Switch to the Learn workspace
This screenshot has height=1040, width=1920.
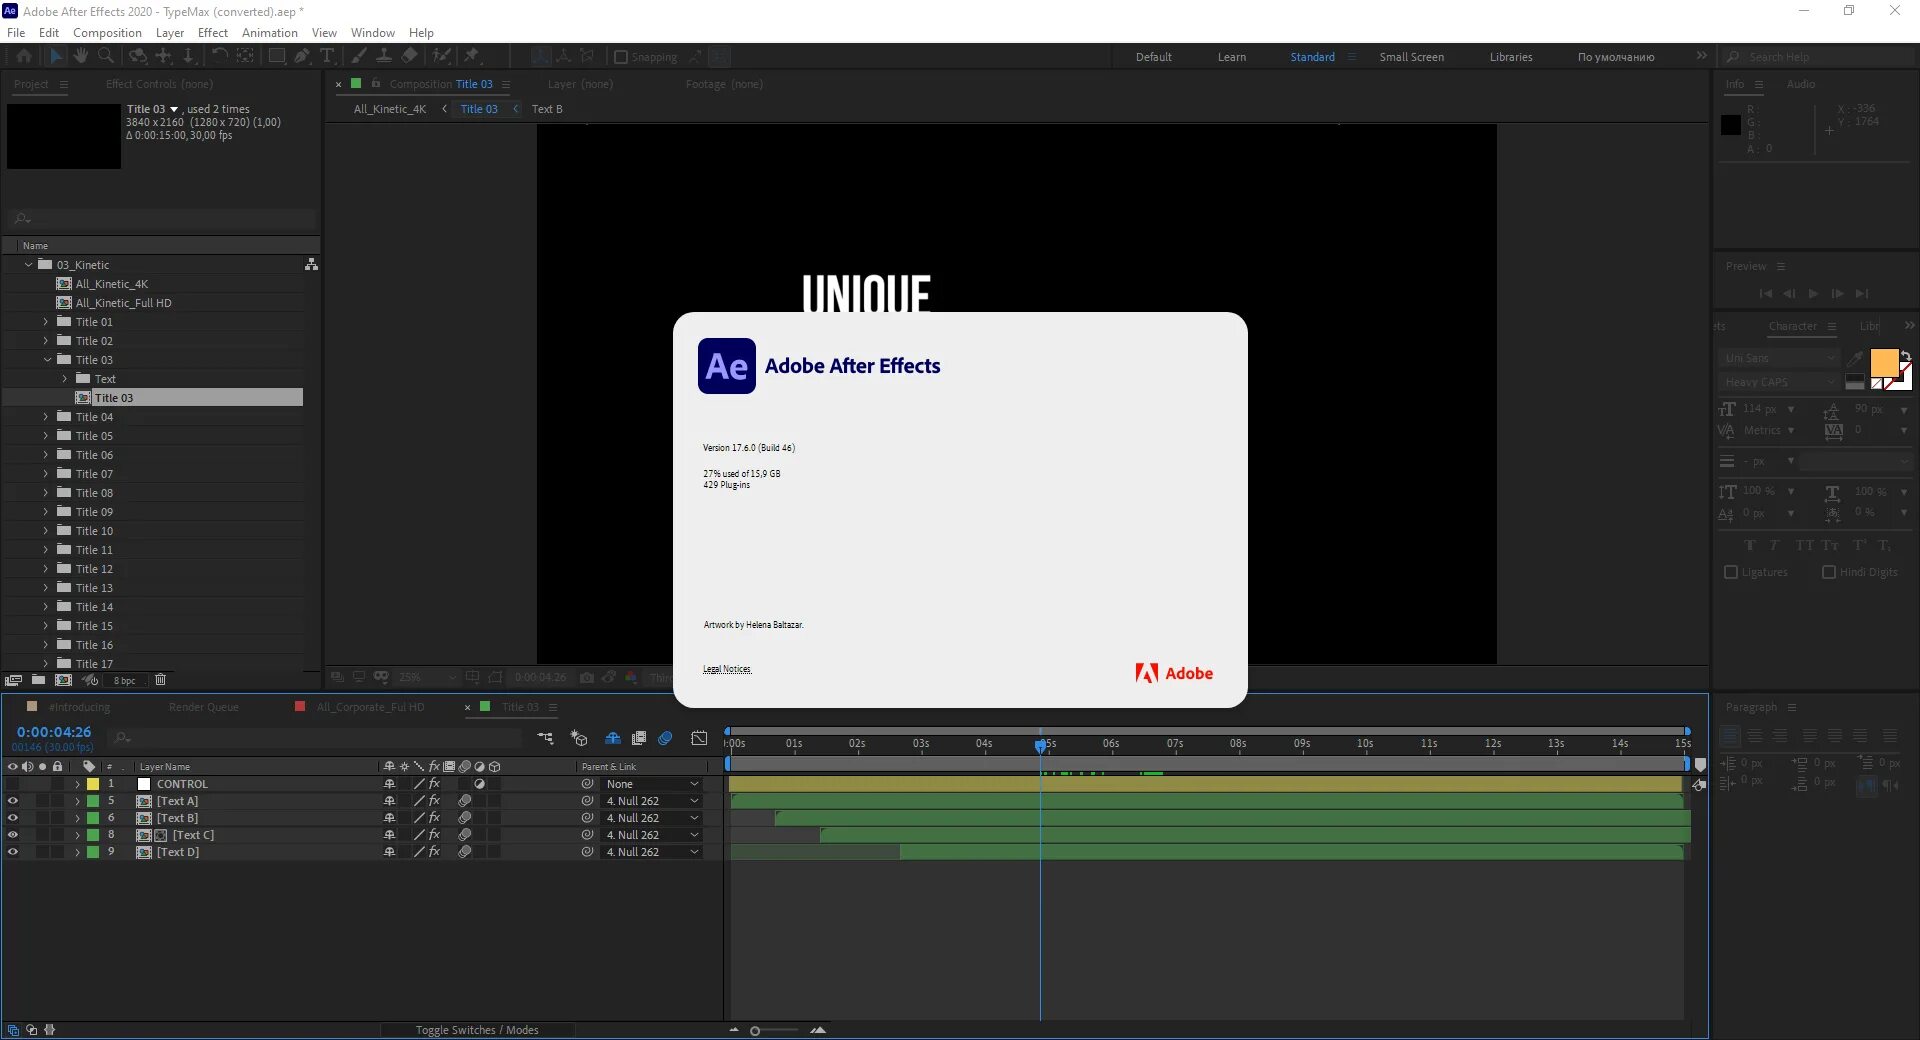(x=1232, y=57)
